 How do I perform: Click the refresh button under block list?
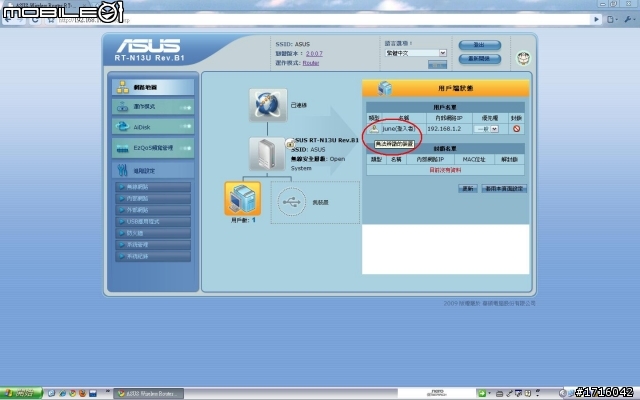pyautogui.click(x=468, y=189)
